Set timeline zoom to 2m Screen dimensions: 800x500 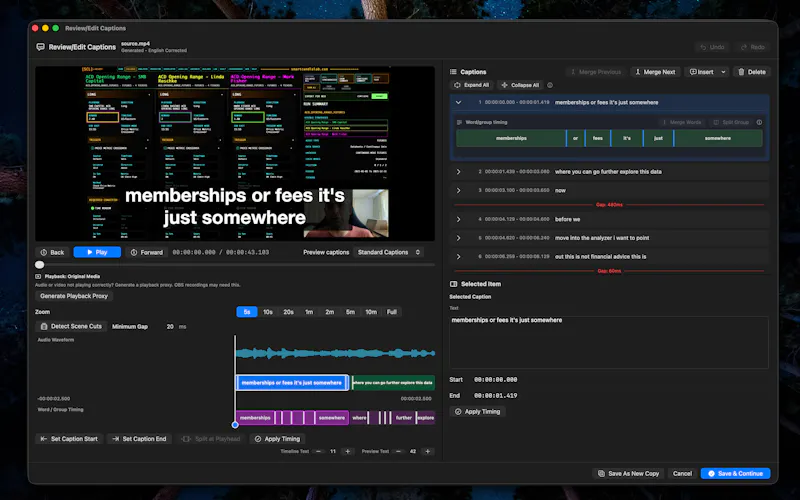click(x=330, y=312)
